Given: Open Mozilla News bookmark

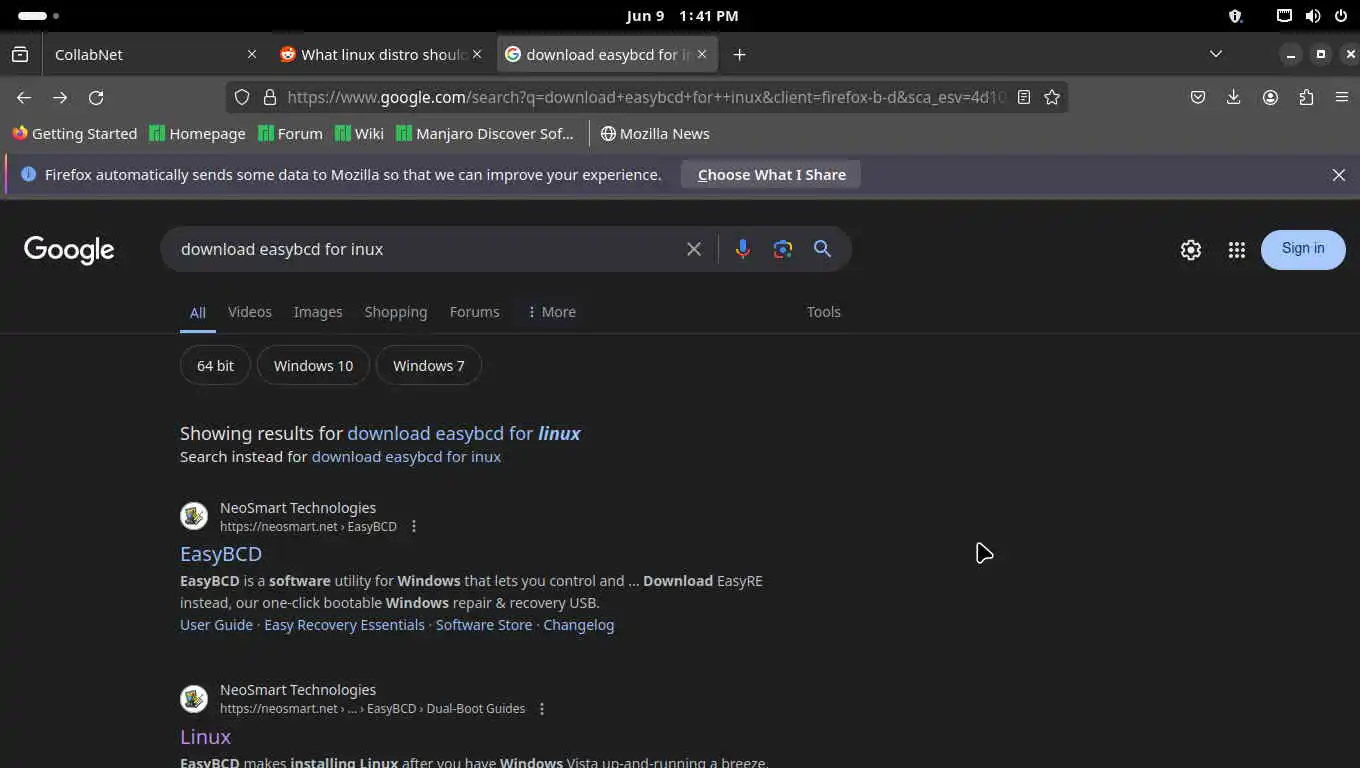Looking at the screenshot, I should [655, 134].
